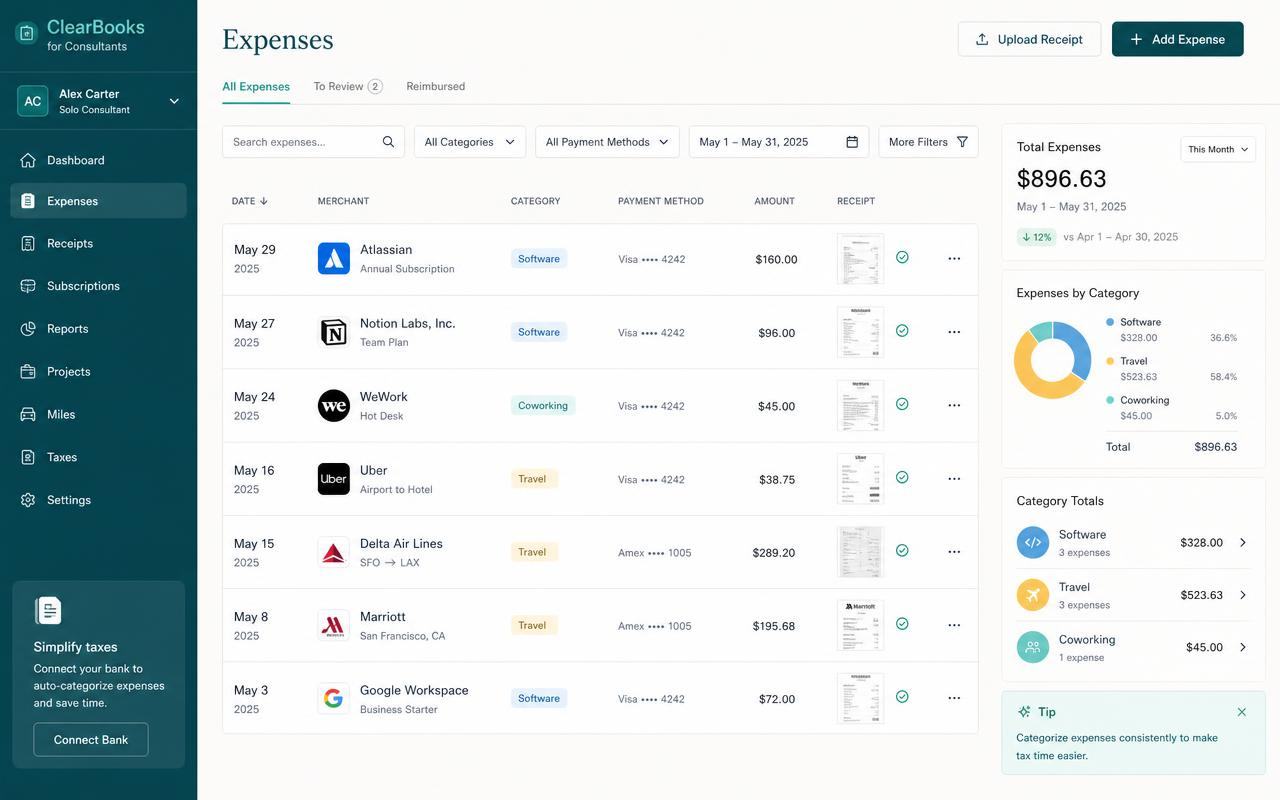The image size is (1280, 800).
Task: Open the Atlassian row more-options menu
Action: (x=954, y=258)
